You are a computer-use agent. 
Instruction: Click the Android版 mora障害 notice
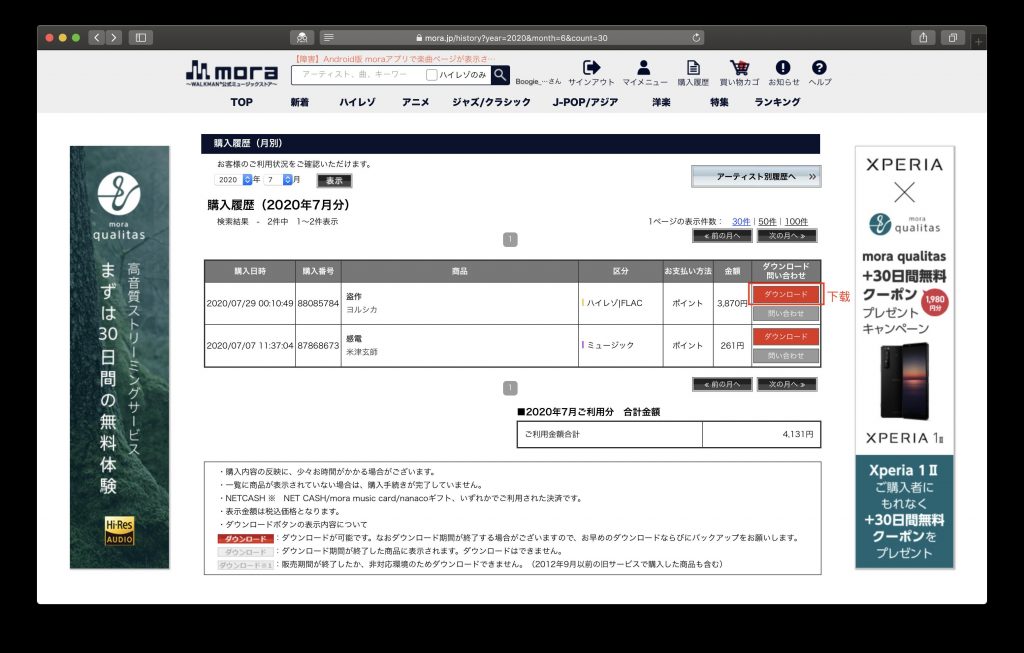[x=394, y=59]
